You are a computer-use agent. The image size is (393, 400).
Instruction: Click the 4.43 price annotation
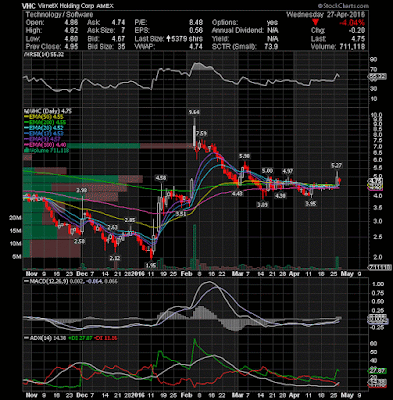coord(237,193)
